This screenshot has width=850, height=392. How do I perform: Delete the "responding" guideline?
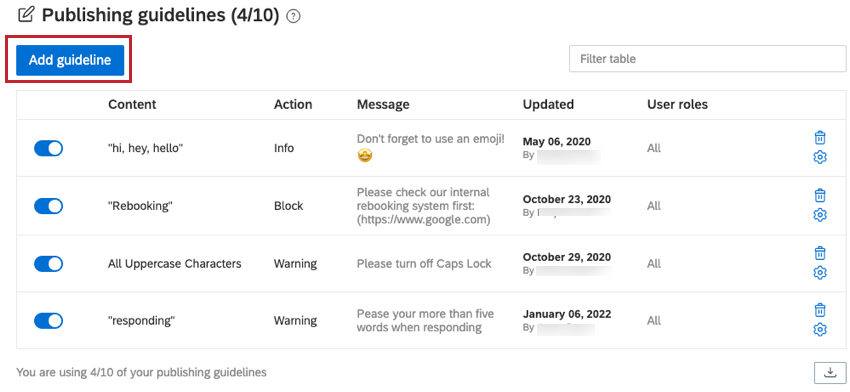click(820, 310)
